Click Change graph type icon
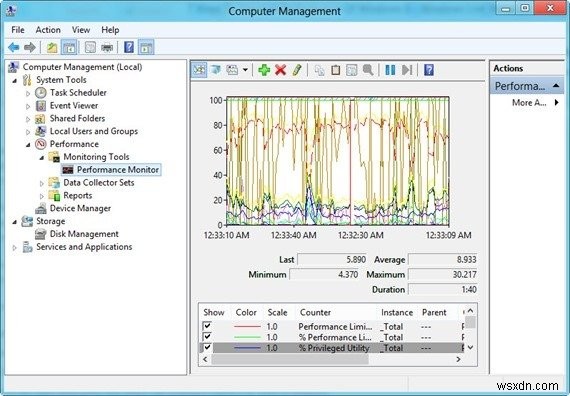The width and height of the screenshot is (570, 396). tap(232, 70)
